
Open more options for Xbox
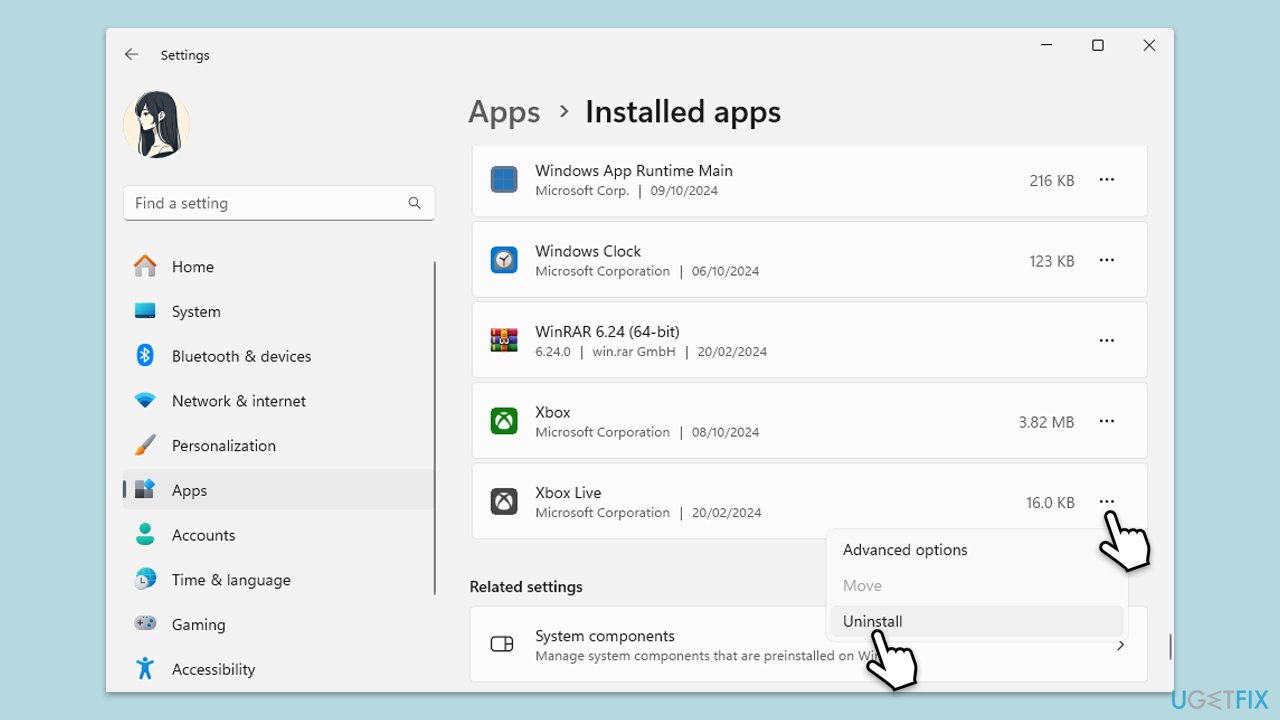tap(1107, 421)
